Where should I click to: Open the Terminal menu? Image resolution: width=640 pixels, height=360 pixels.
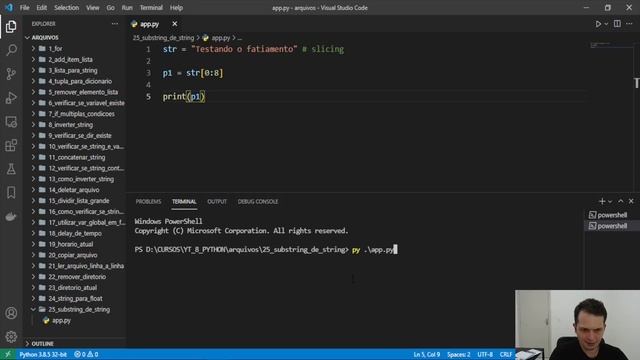click(x=151, y=8)
